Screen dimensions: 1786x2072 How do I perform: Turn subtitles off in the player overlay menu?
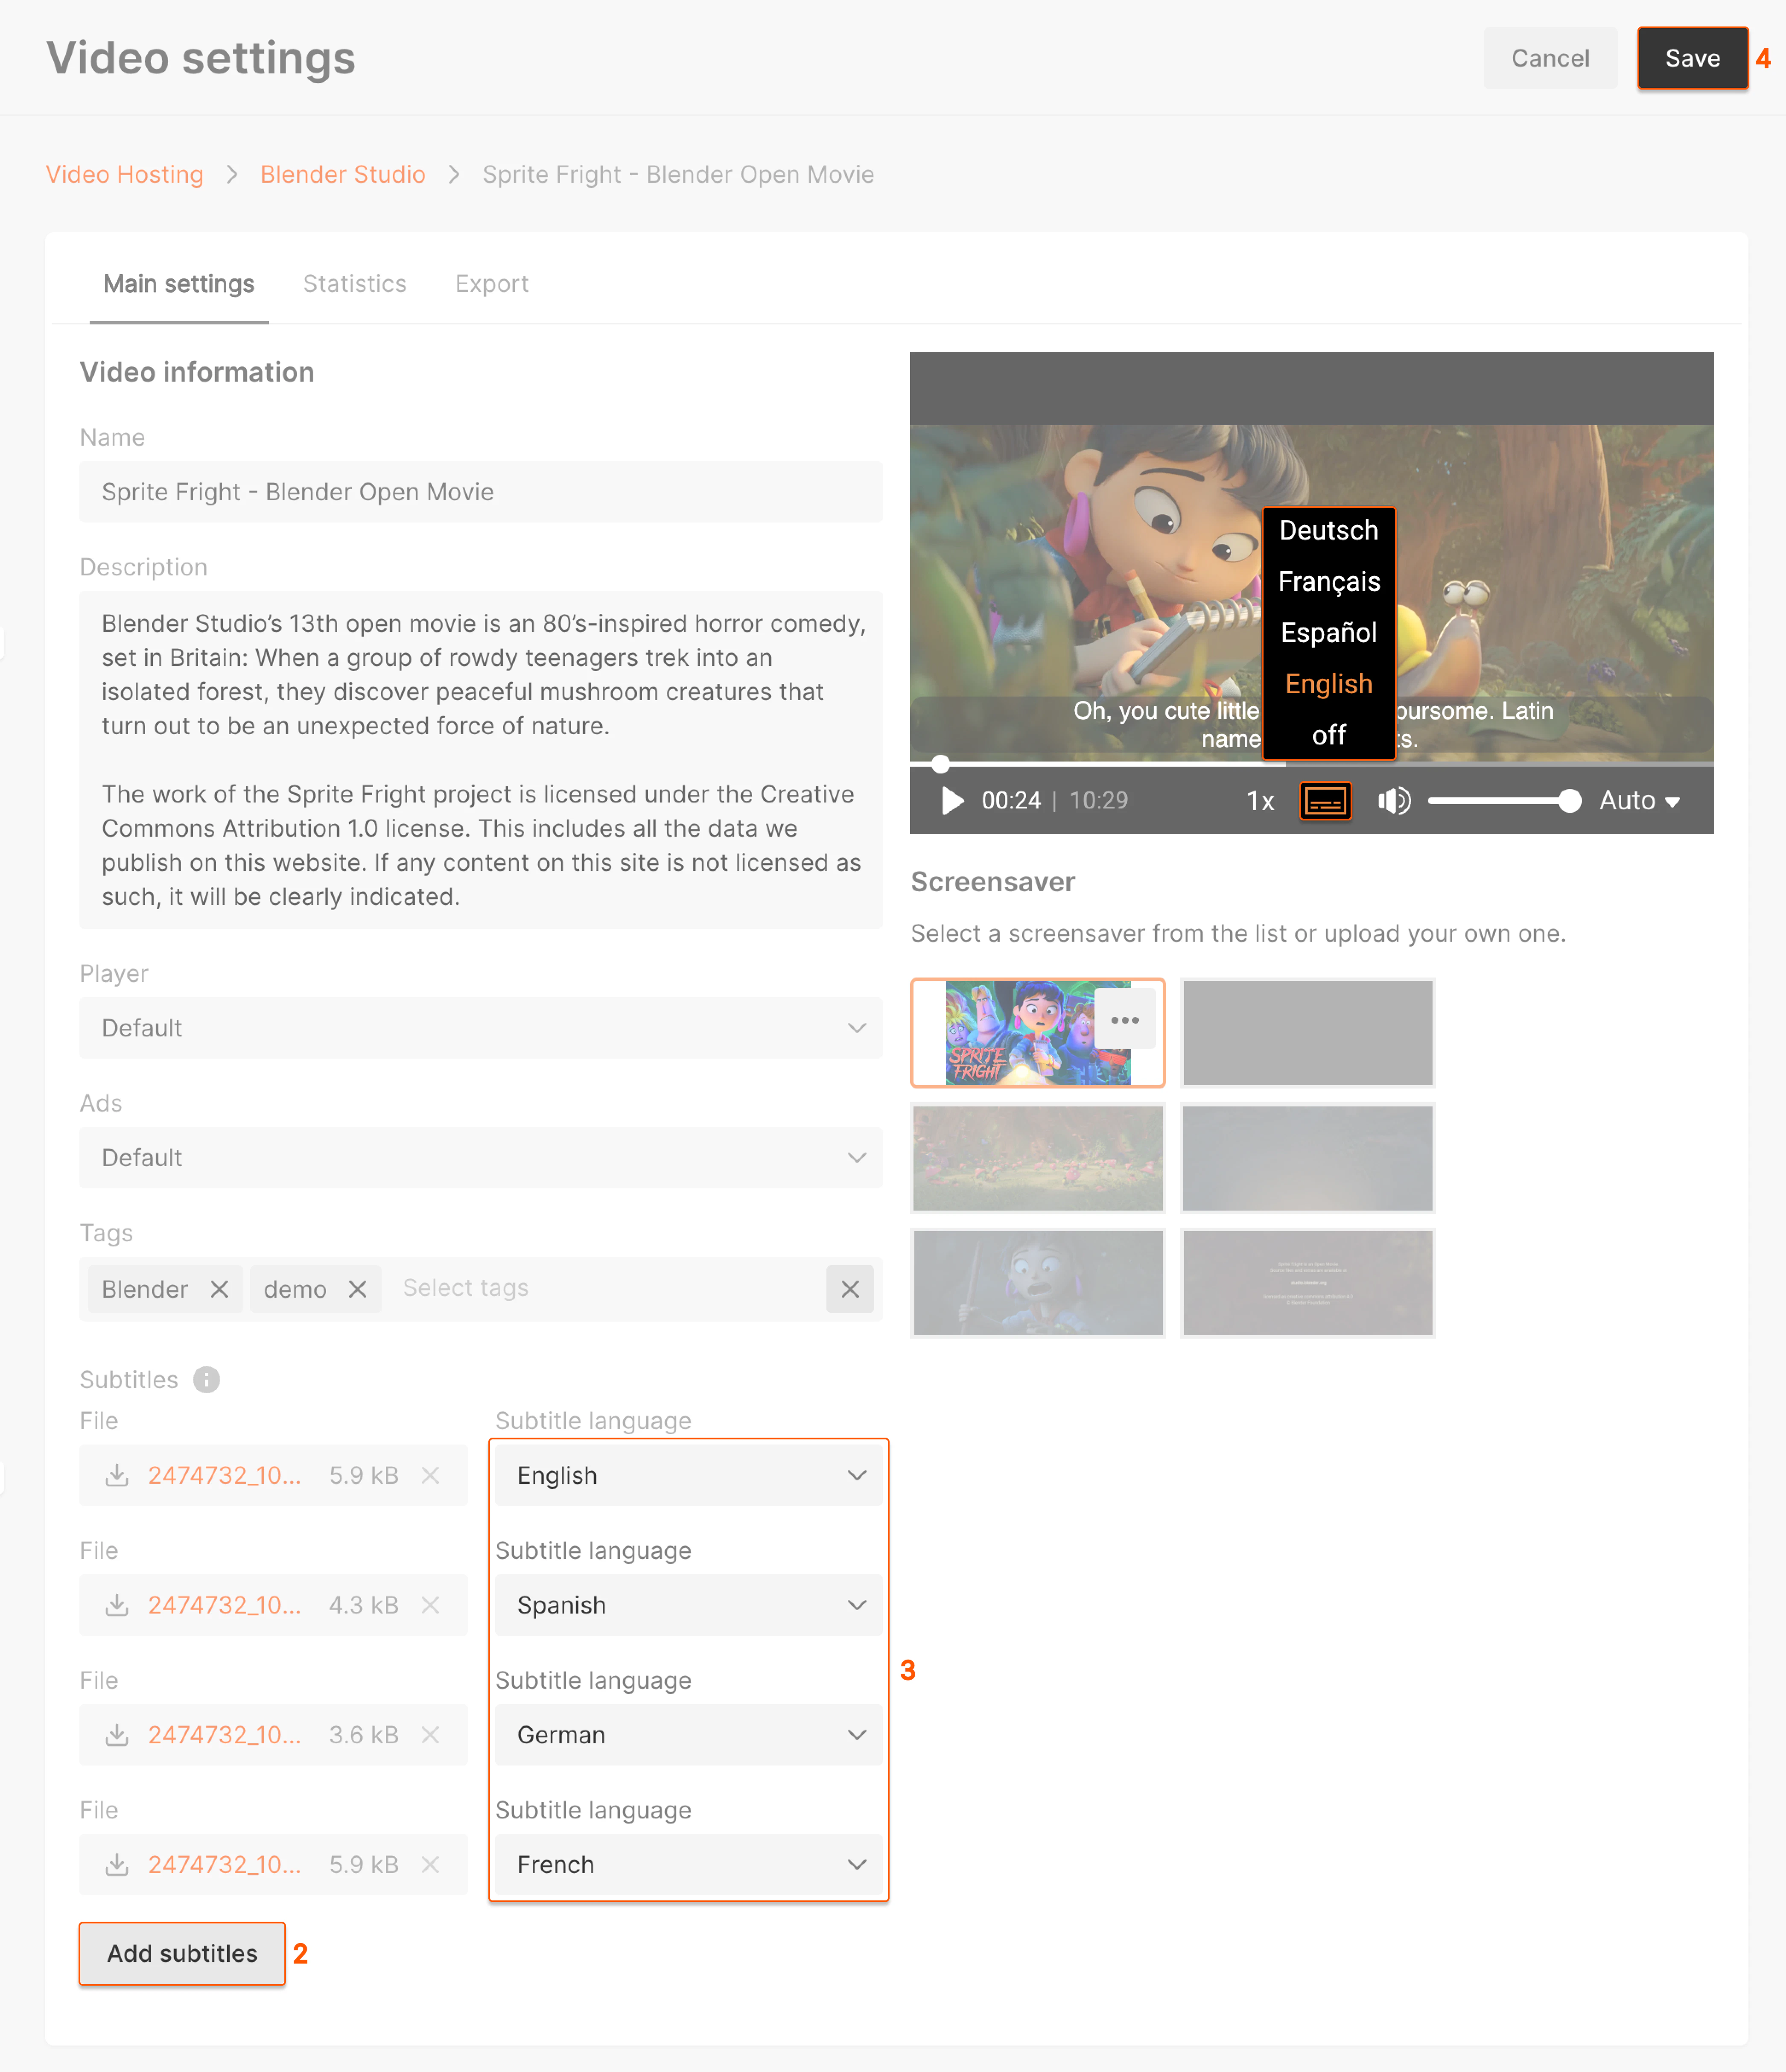pyautogui.click(x=1328, y=735)
